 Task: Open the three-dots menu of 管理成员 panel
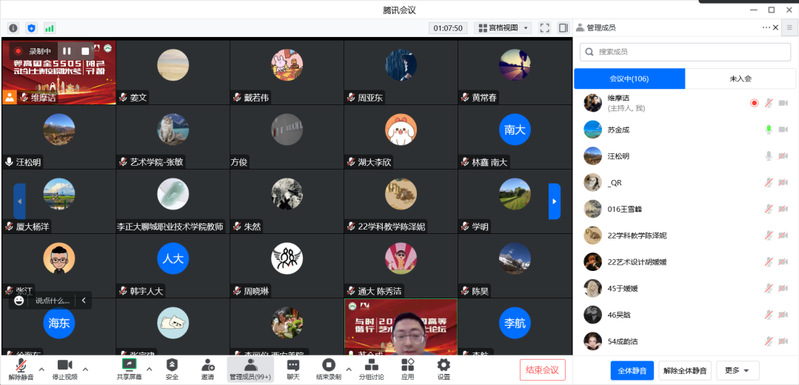tap(766, 28)
